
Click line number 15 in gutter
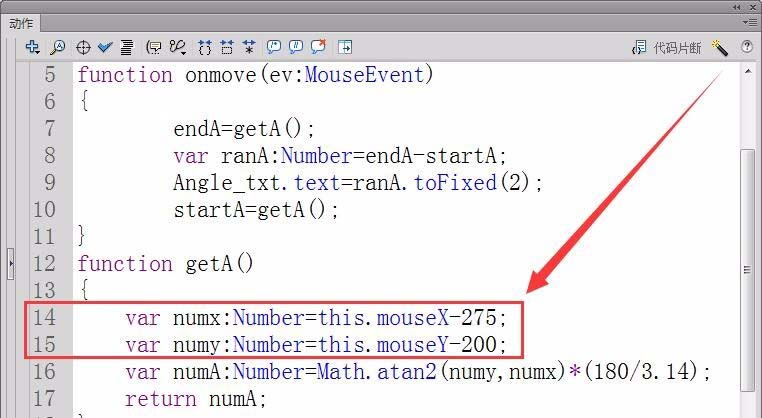tap(45, 345)
